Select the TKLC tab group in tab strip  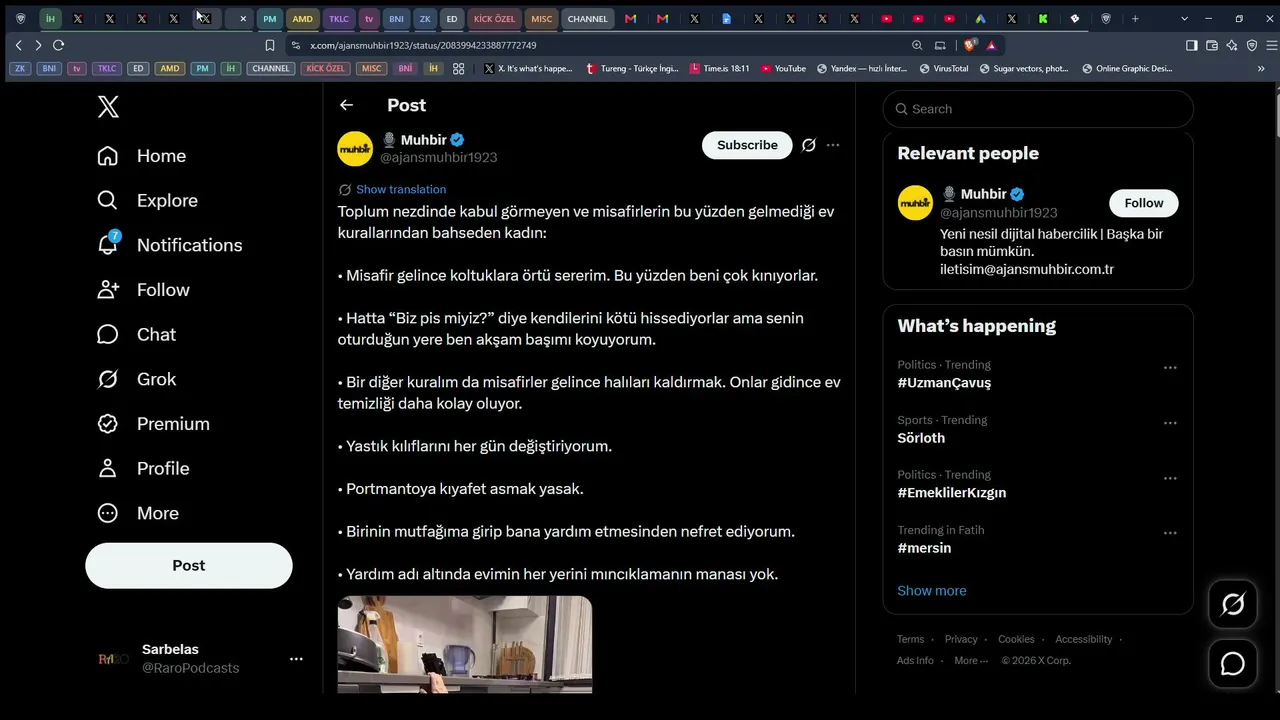[339, 19]
